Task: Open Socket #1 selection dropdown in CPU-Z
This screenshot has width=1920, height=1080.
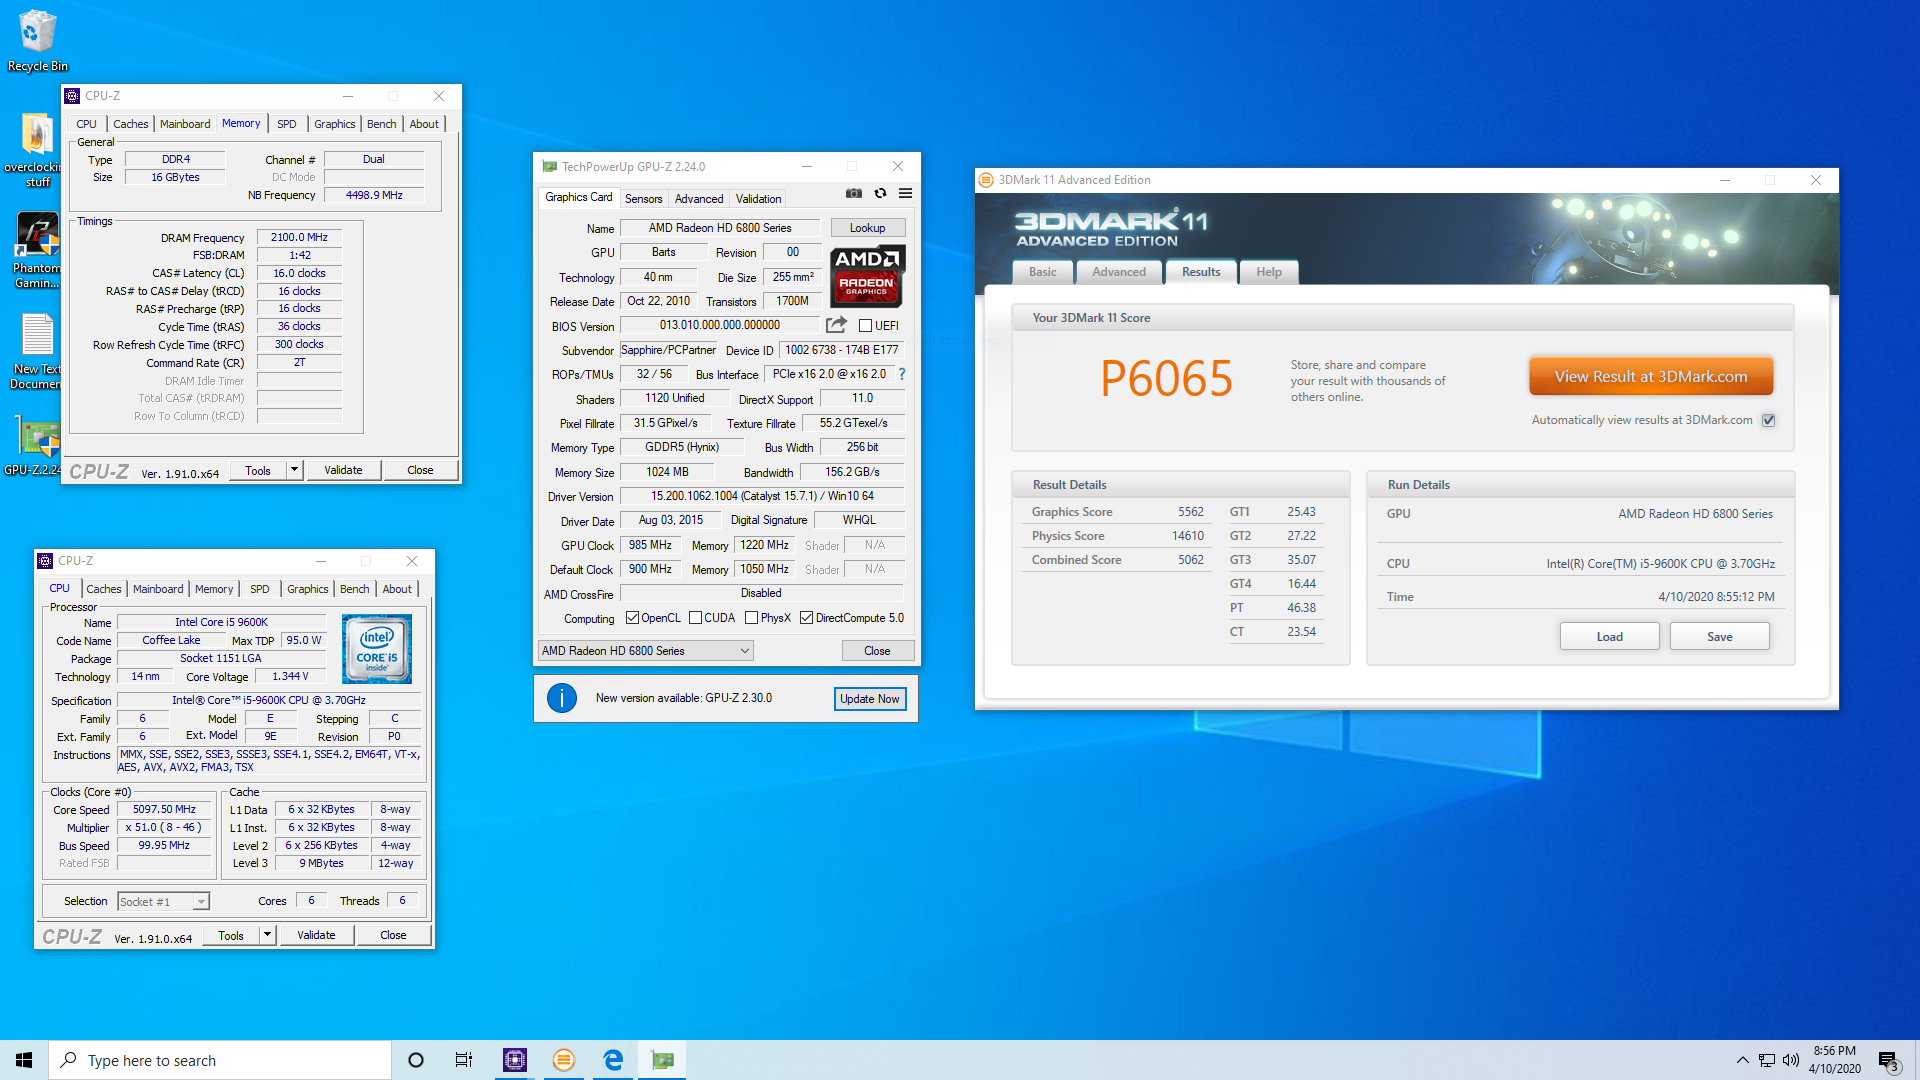Action: point(163,902)
